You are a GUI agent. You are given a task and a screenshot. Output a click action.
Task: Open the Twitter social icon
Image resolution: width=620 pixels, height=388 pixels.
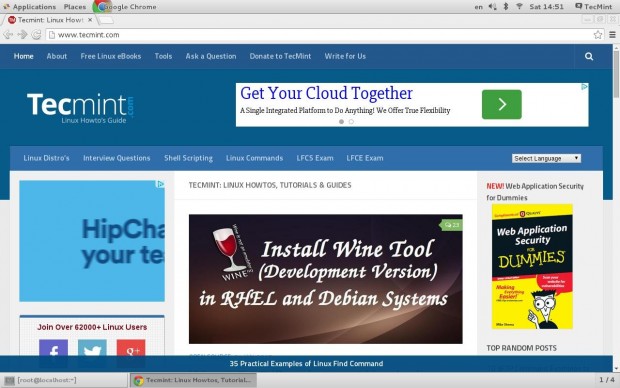(x=92, y=348)
